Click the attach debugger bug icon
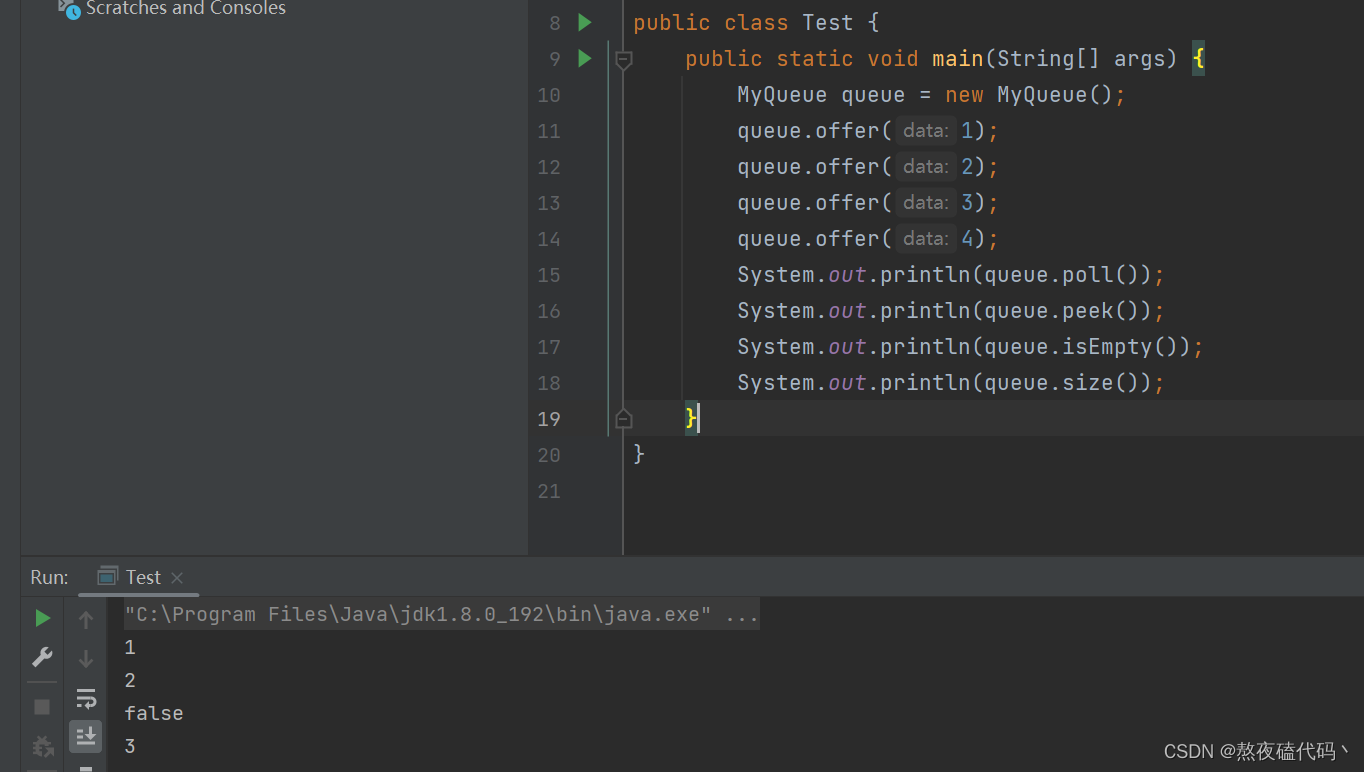 point(42,746)
